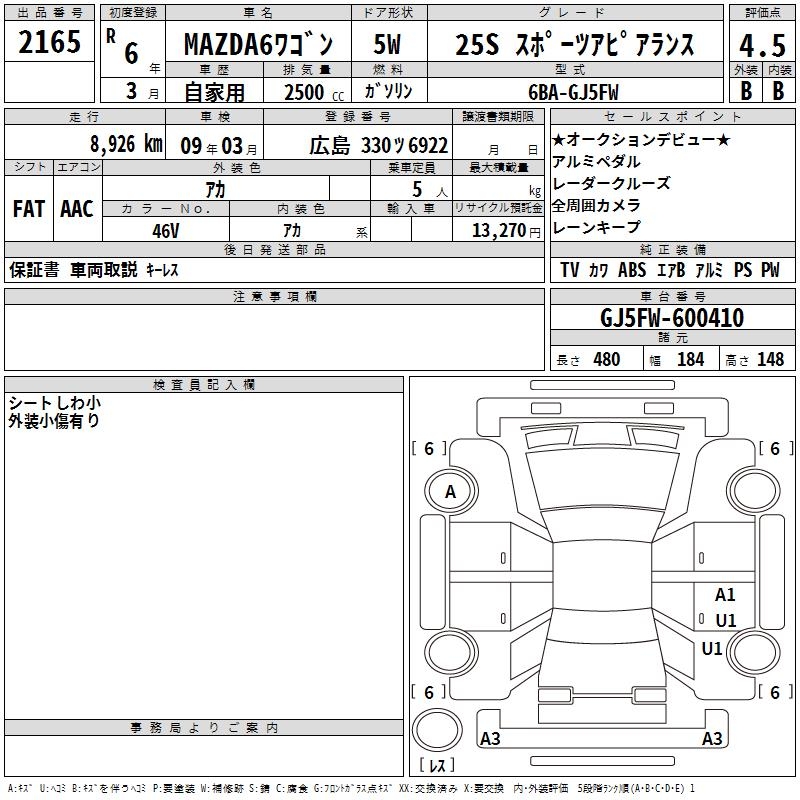Click the door type 5W
The width and height of the screenshot is (800, 800).
coord(388,44)
